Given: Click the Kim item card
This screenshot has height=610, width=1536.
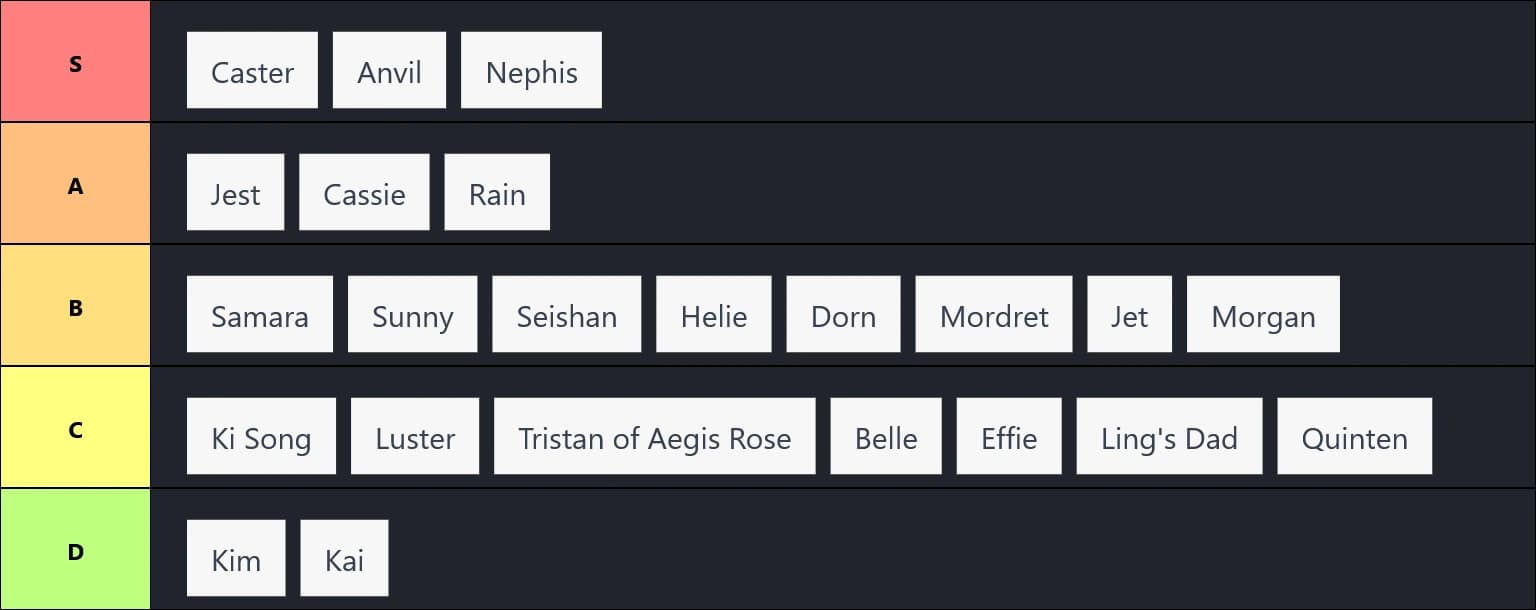Looking at the screenshot, I should point(236,559).
